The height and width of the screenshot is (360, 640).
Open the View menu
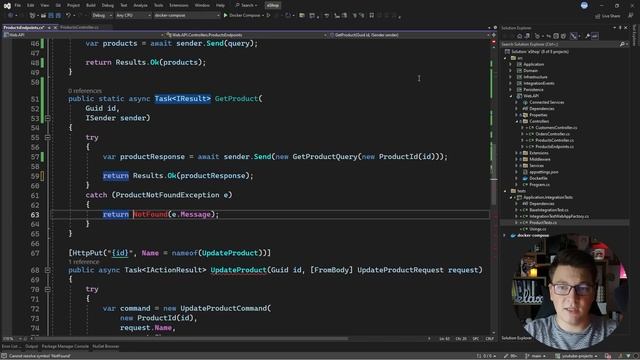tap(44, 5)
